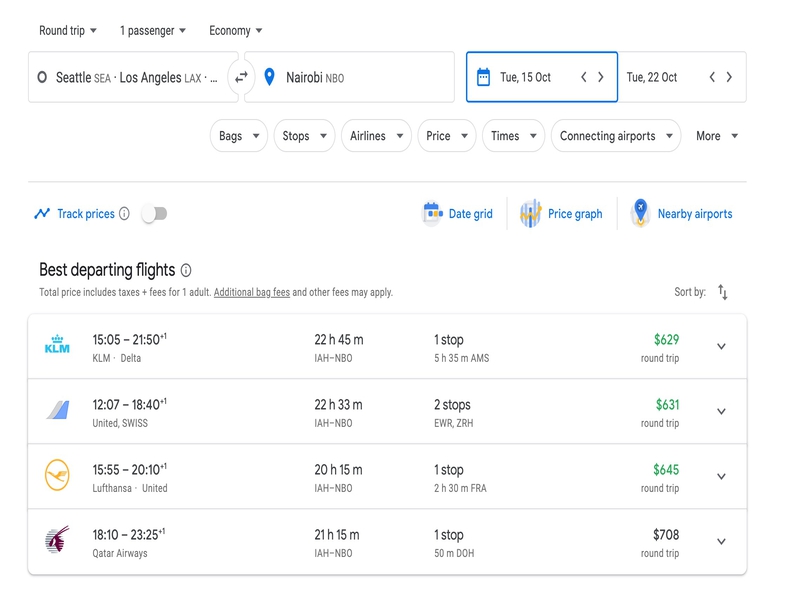
Task: Open the Date grid link
Action: pyautogui.click(x=470, y=214)
